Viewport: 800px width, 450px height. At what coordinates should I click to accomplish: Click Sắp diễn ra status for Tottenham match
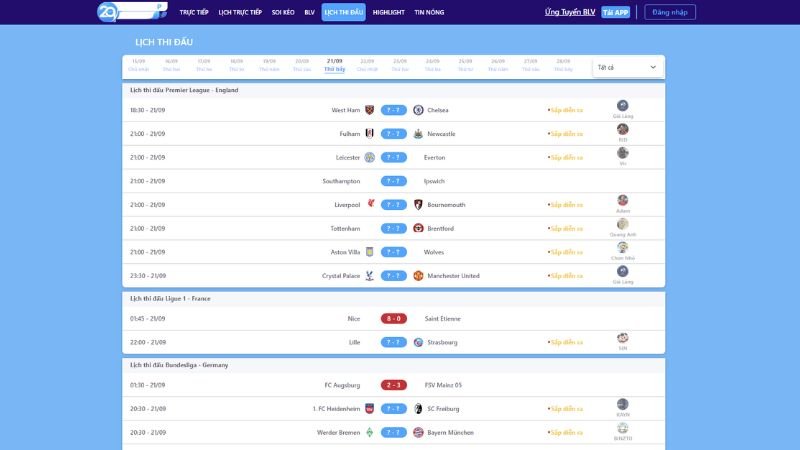pyautogui.click(x=565, y=228)
